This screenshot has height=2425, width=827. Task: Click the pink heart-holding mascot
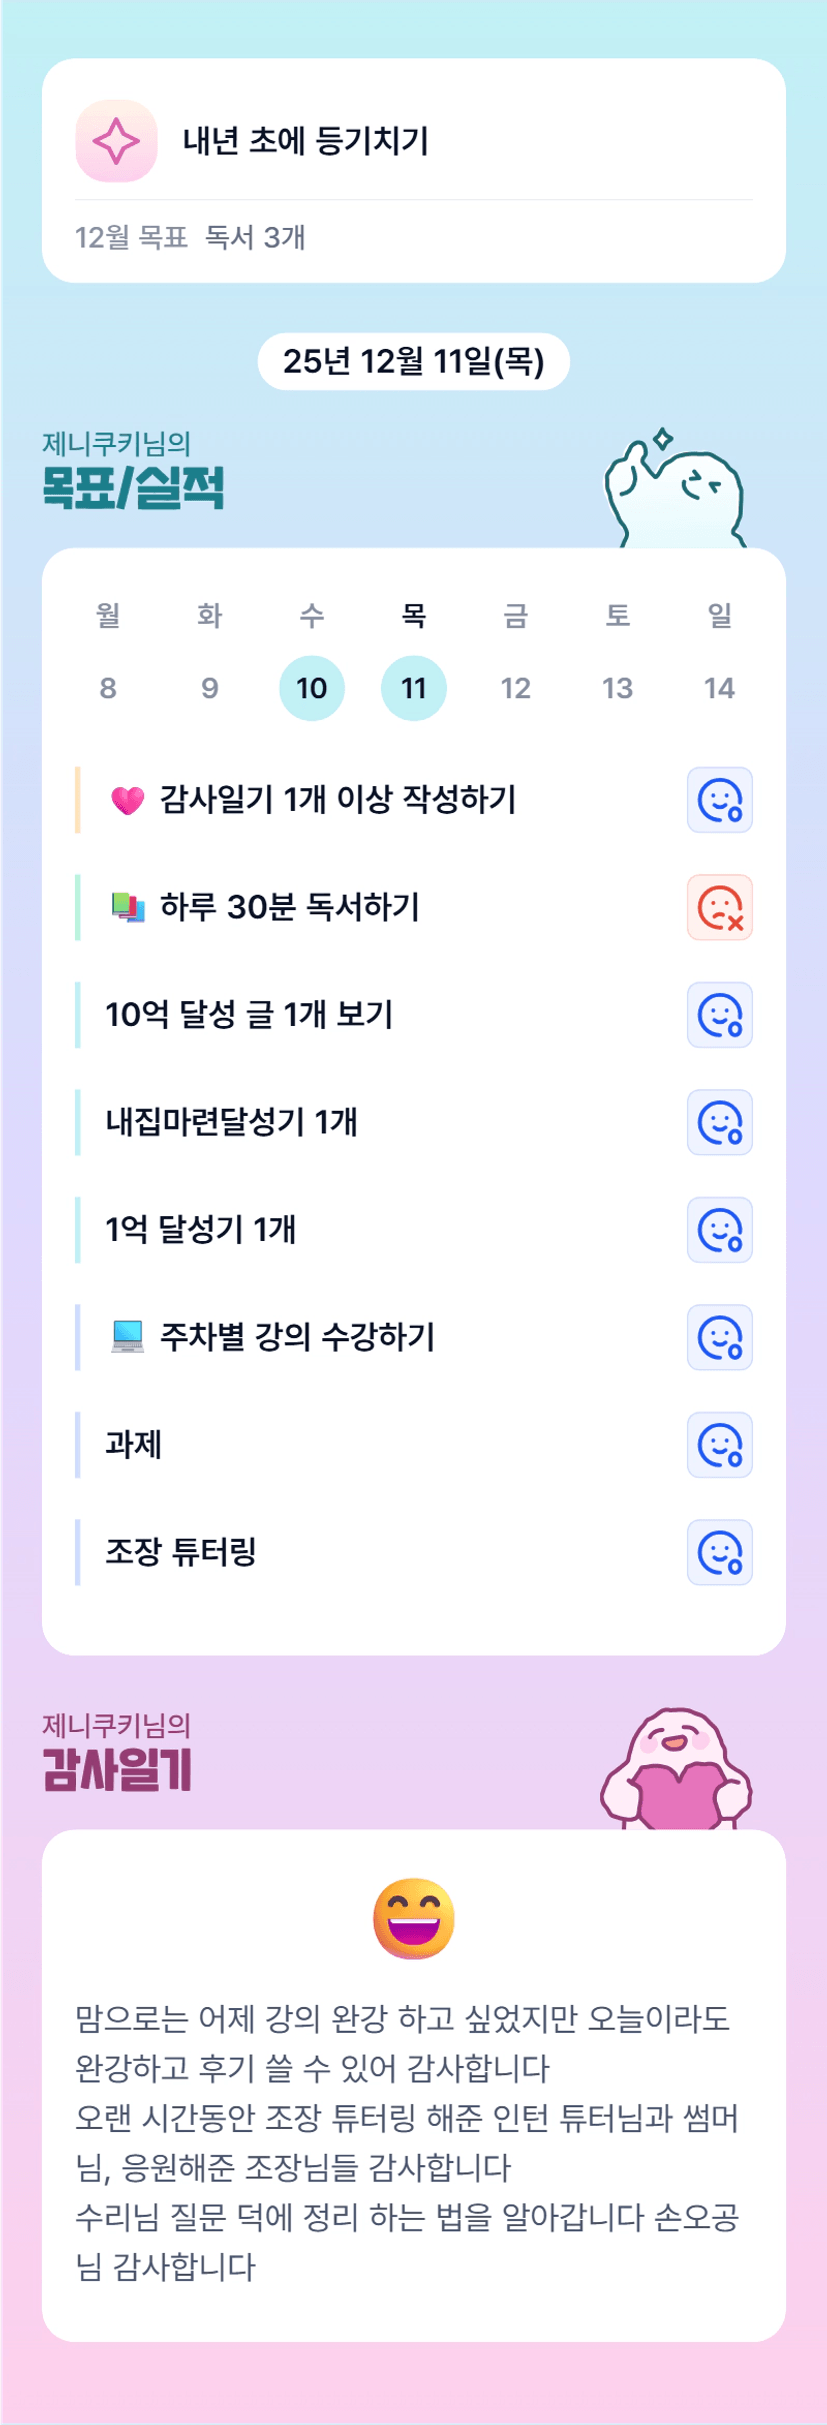(x=677, y=1770)
